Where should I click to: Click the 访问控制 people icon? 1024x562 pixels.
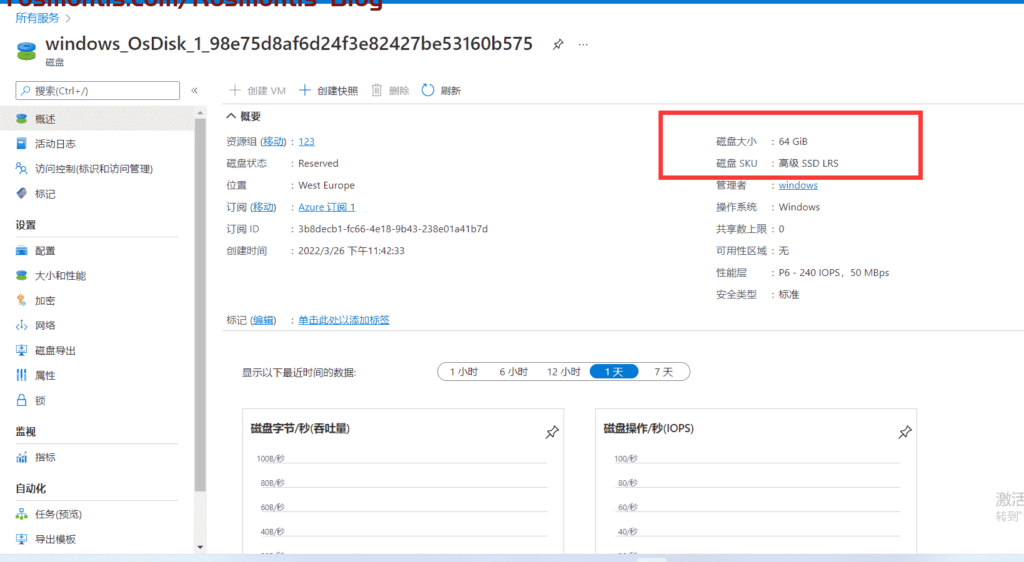22,168
